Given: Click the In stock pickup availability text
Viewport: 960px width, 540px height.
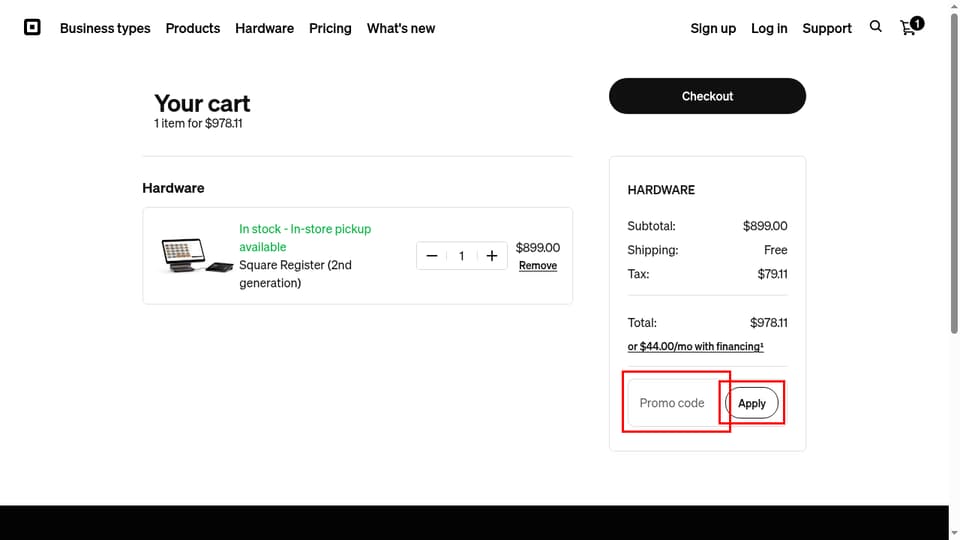Looking at the screenshot, I should 305,238.
